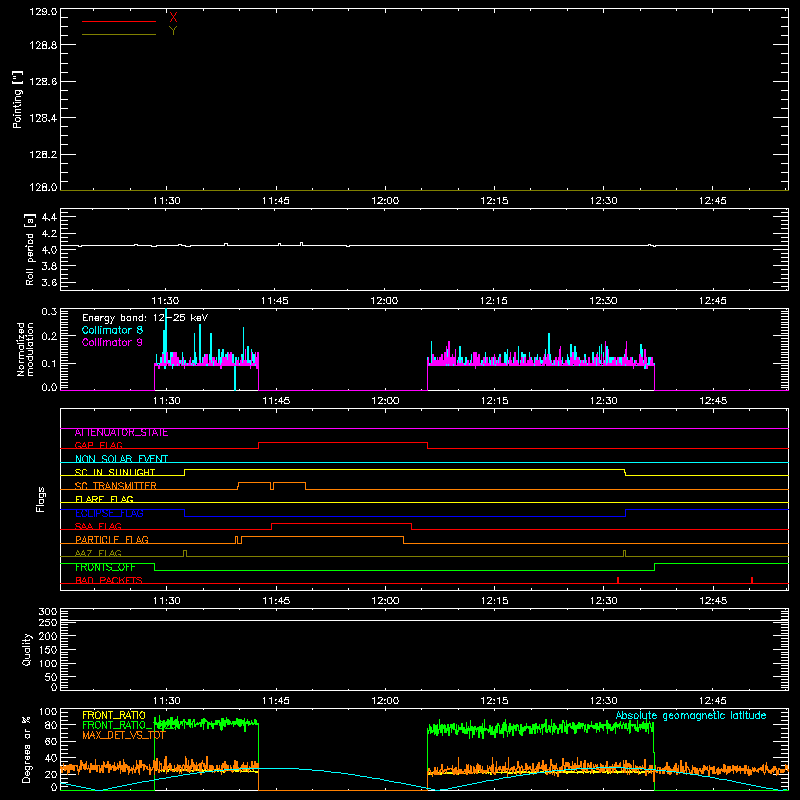
Task: Click the 250 tick on the Quality axis
Action: [47, 623]
